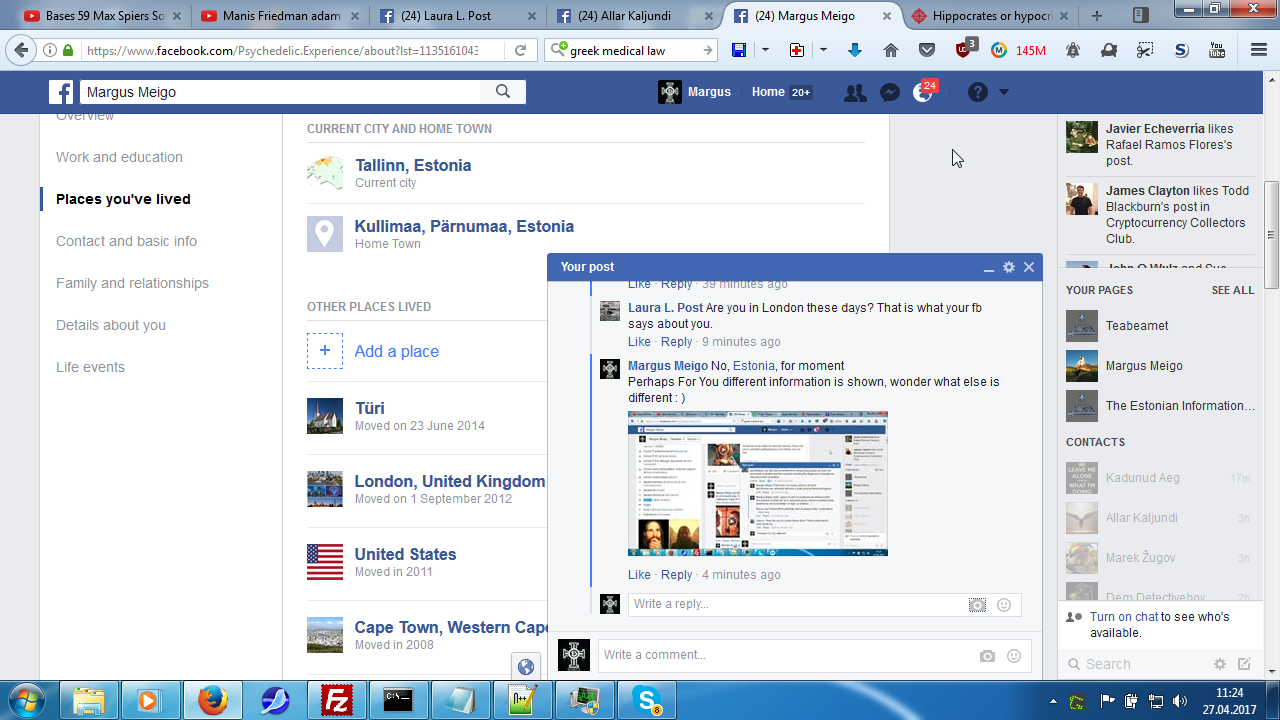Click Reply under Laura L. Post's comment

point(677,342)
